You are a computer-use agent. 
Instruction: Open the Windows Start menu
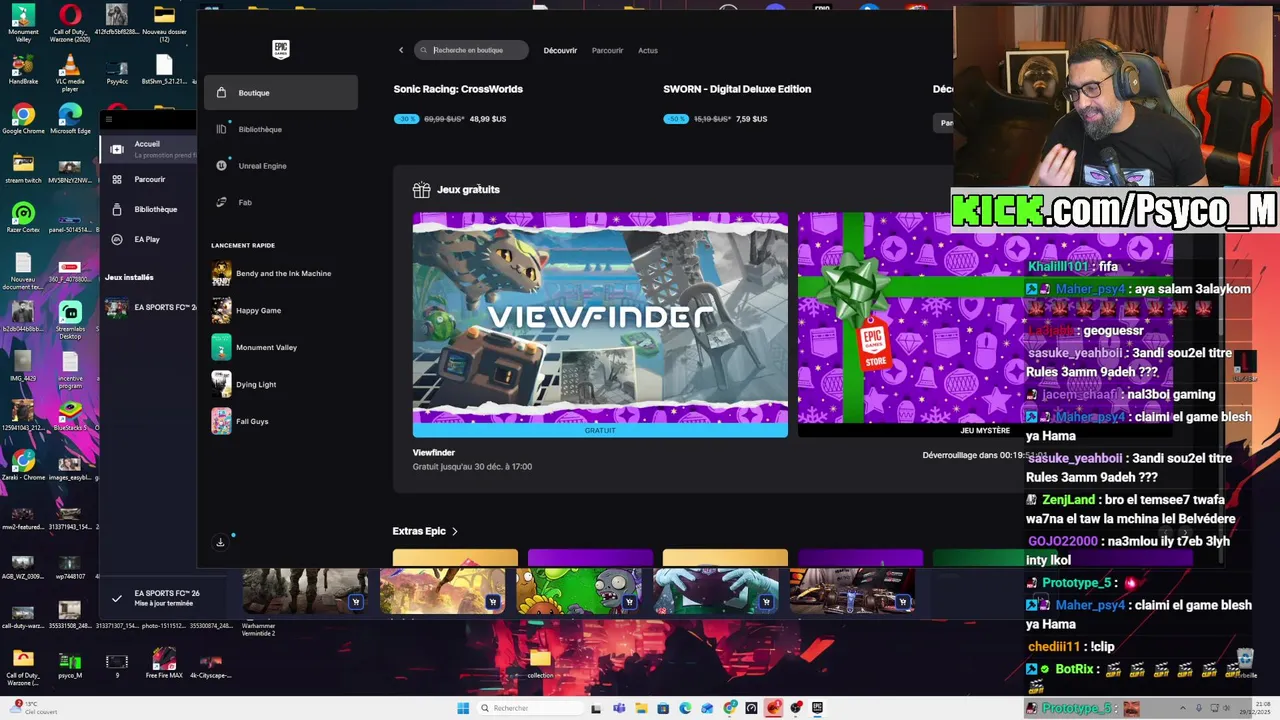click(x=463, y=708)
